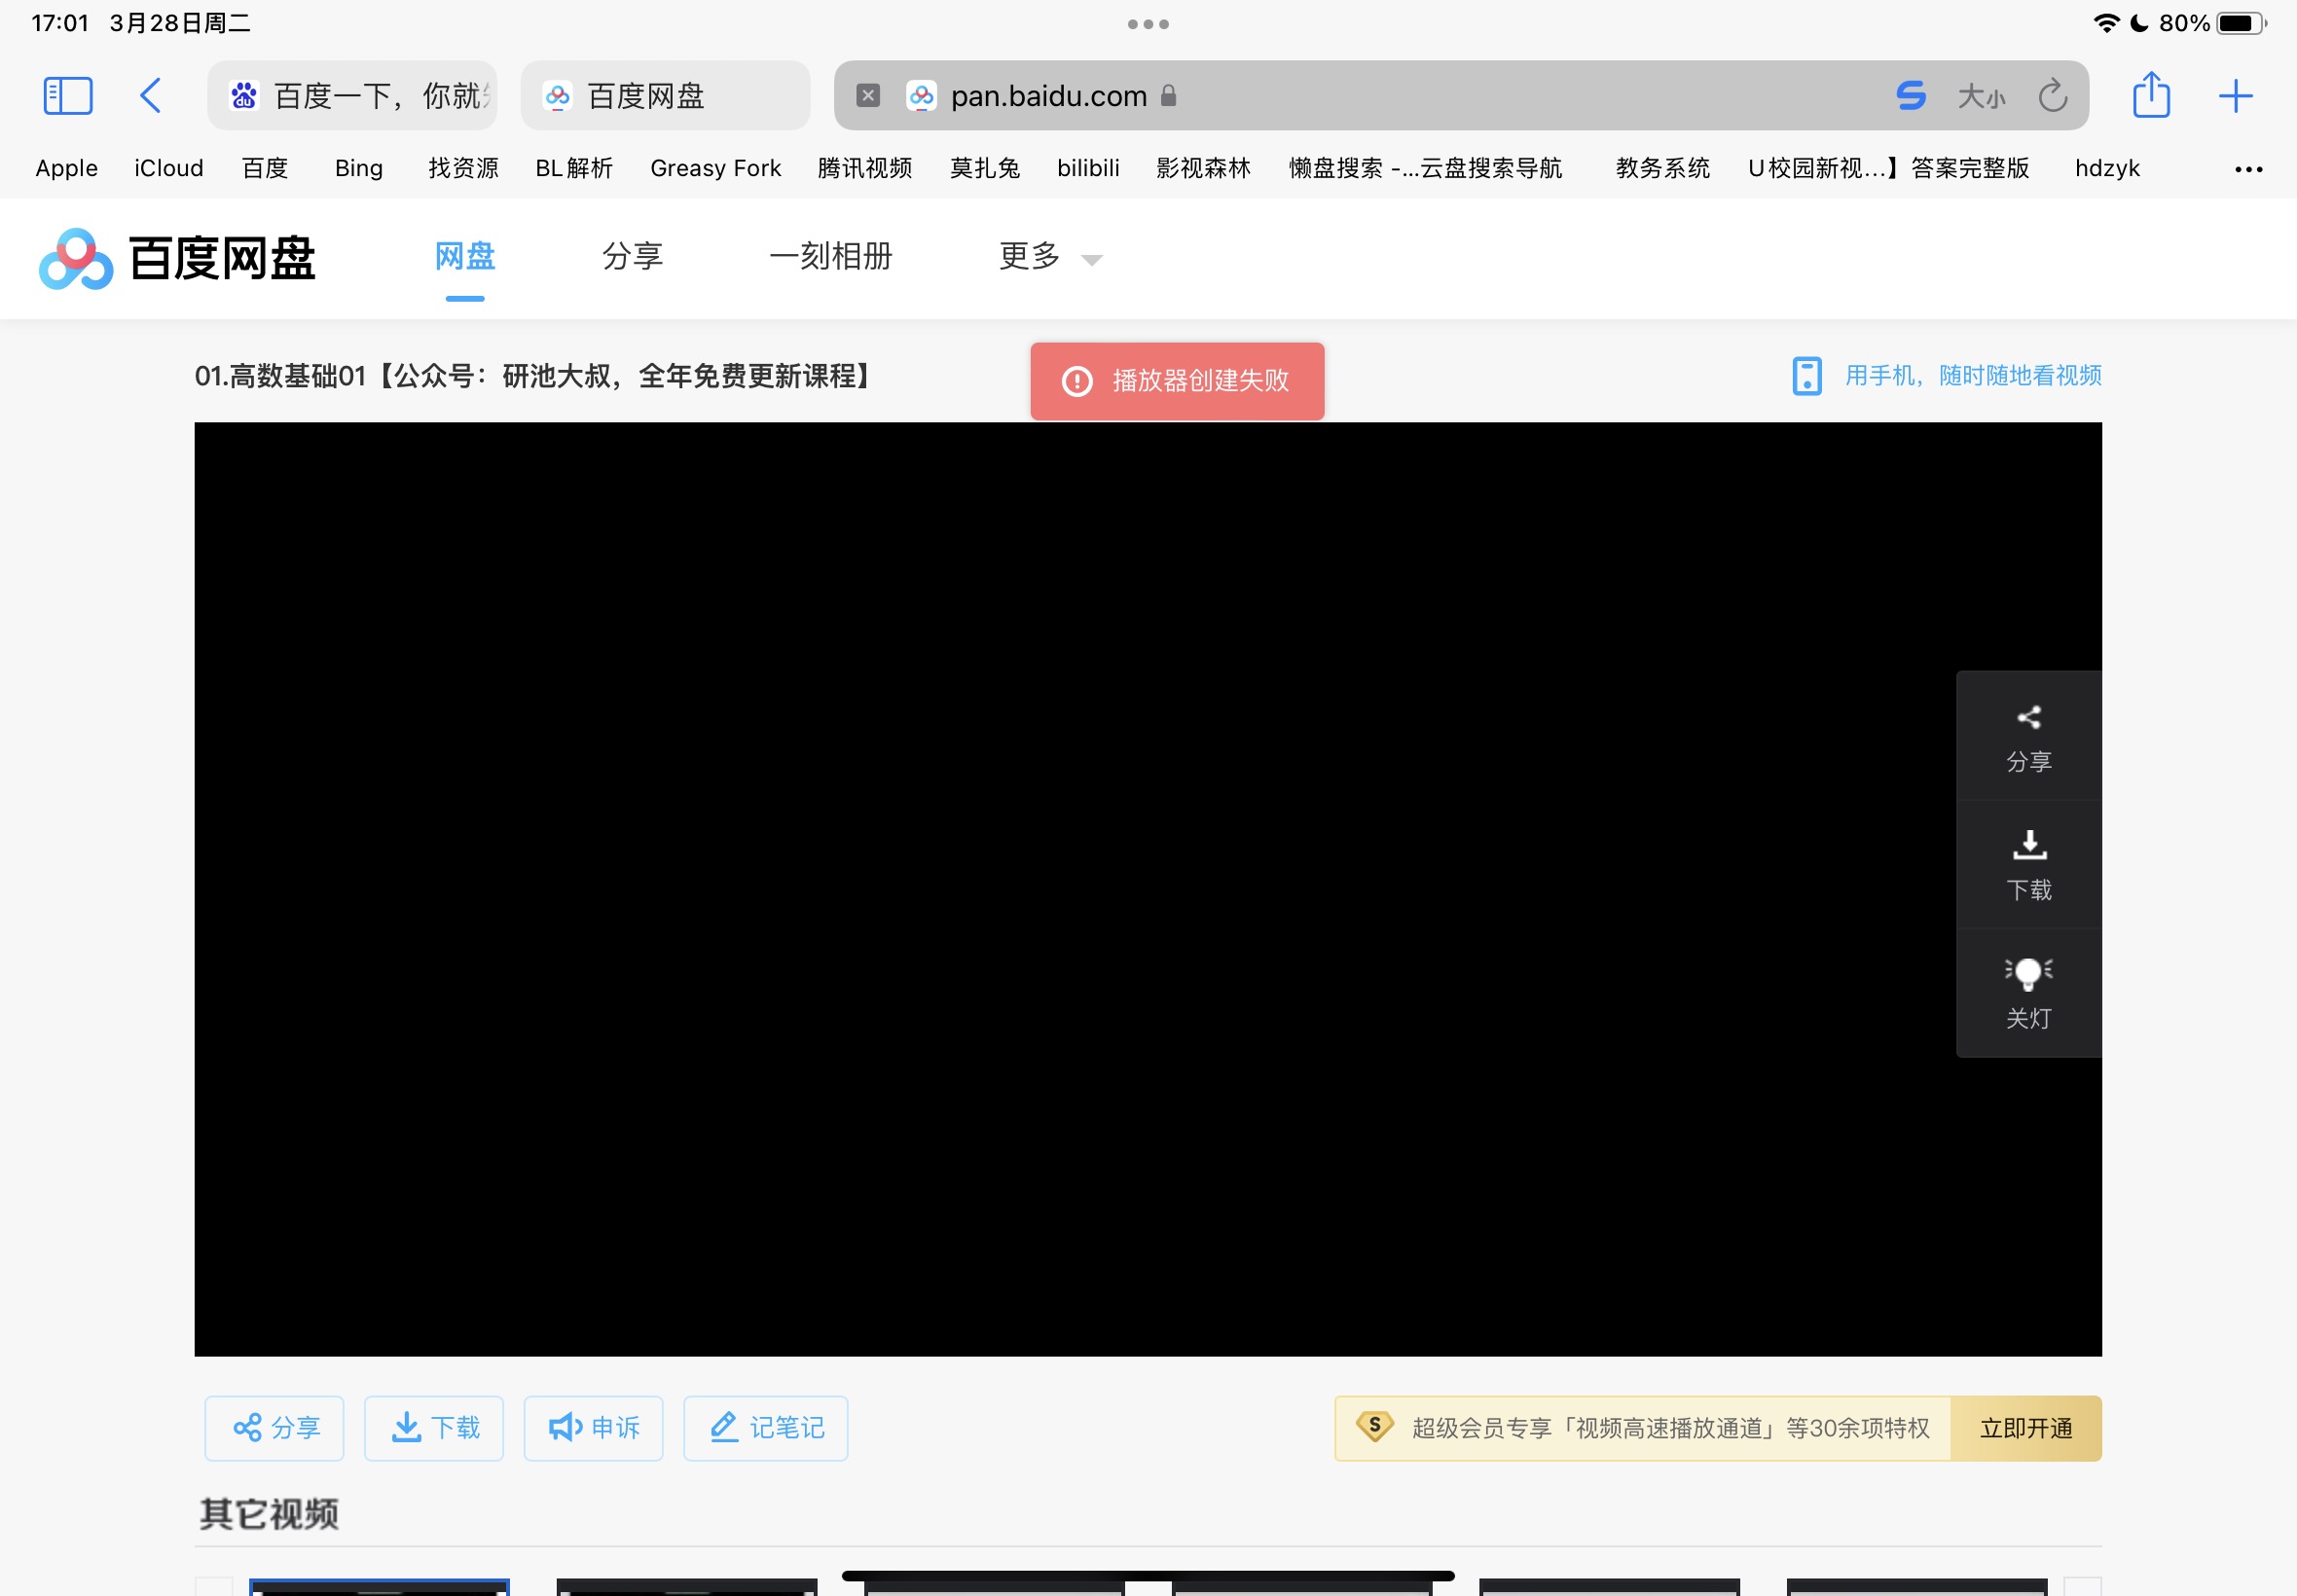The height and width of the screenshot is (1596, 2297).
Task: Switch to the 分享 navigation tab
Action: tap(632, 257)
